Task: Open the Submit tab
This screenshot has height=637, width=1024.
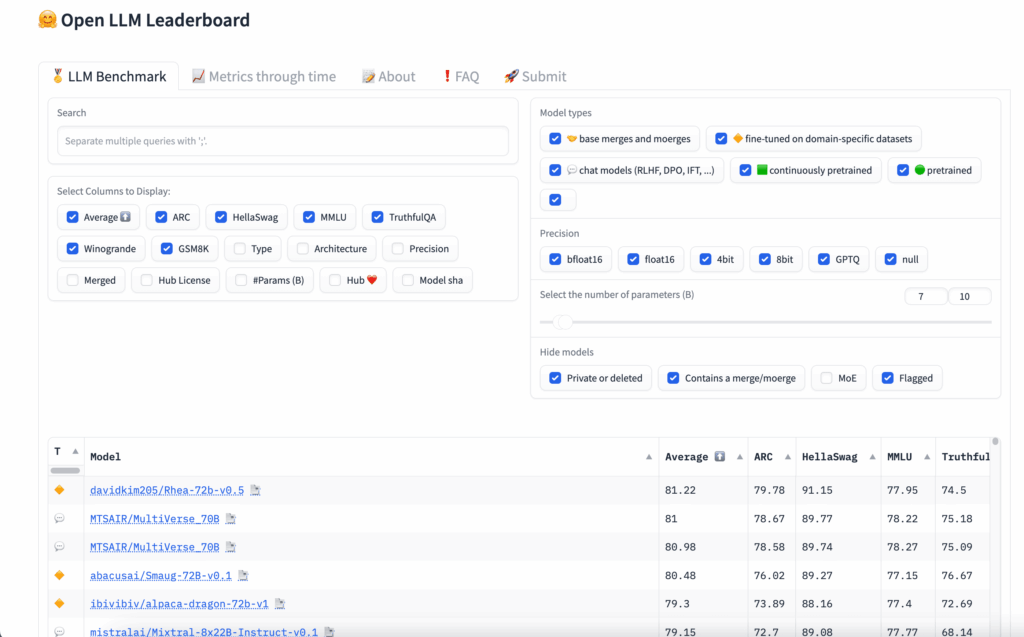Action: point(534,76)
